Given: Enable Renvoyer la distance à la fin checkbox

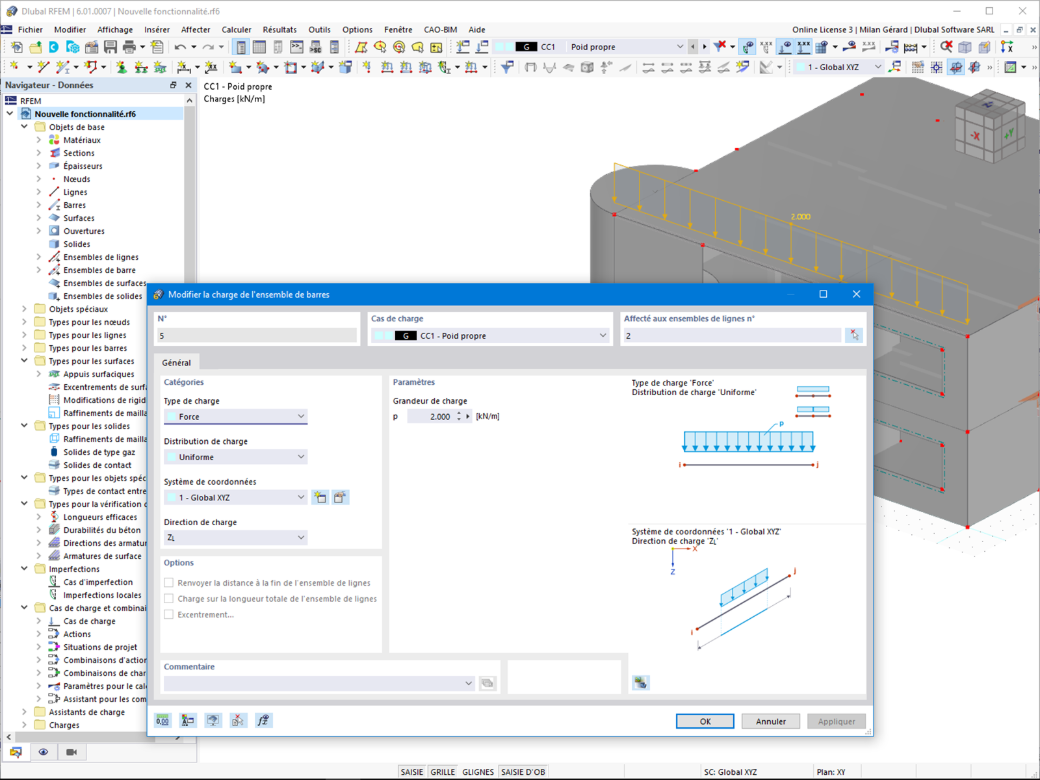Looking at the screenshot, I should click(169, 583).
